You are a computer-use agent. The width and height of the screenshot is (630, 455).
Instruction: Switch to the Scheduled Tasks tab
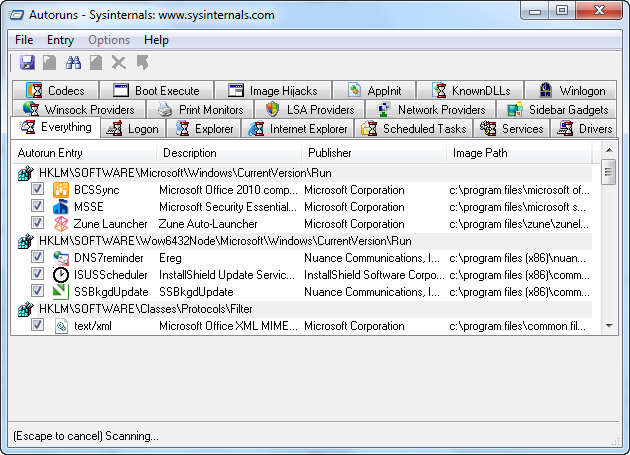tap(413, 129)
